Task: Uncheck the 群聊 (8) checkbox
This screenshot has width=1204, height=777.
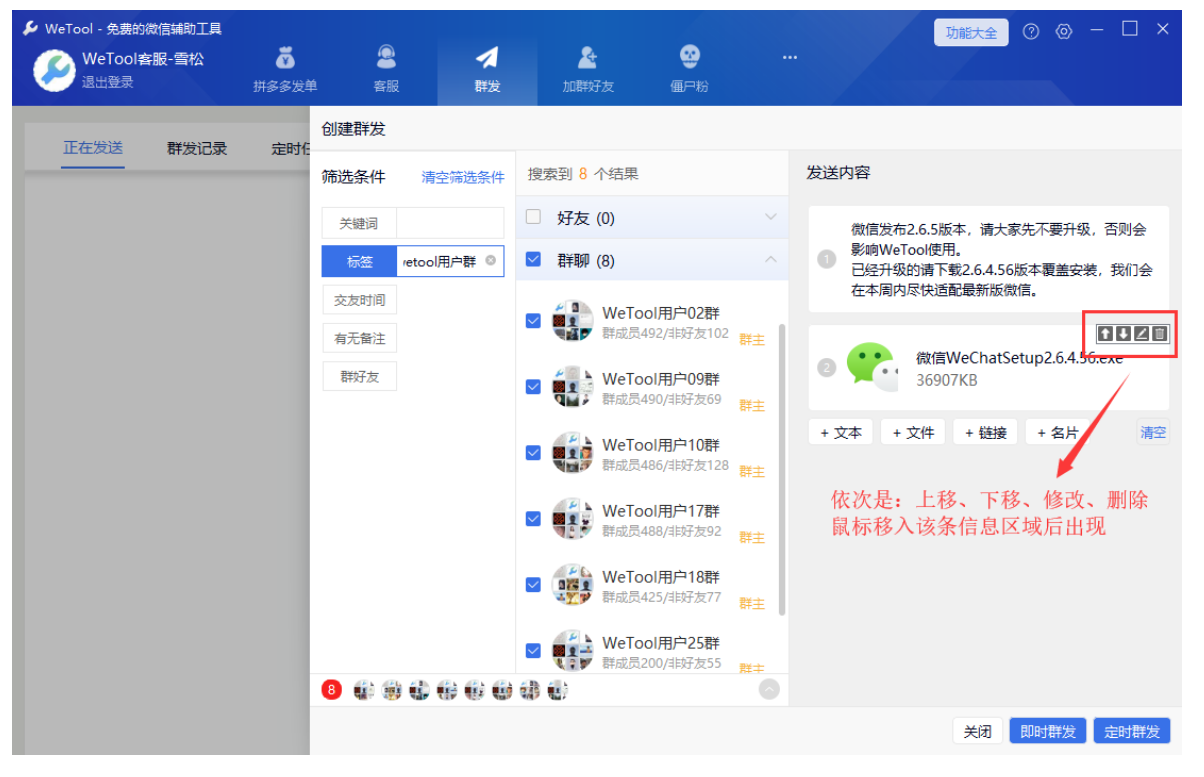Action: tap(533, 260)
